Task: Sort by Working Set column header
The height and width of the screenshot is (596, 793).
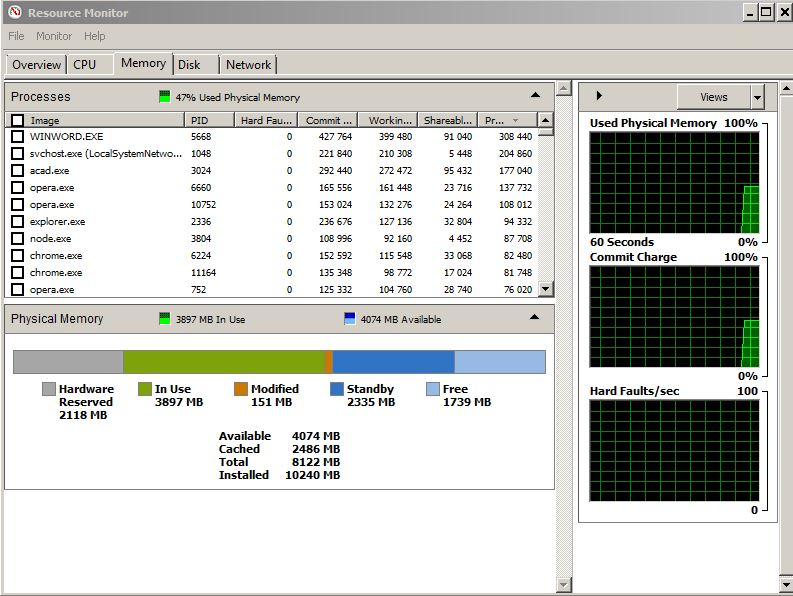Action: tap(388, 120)
